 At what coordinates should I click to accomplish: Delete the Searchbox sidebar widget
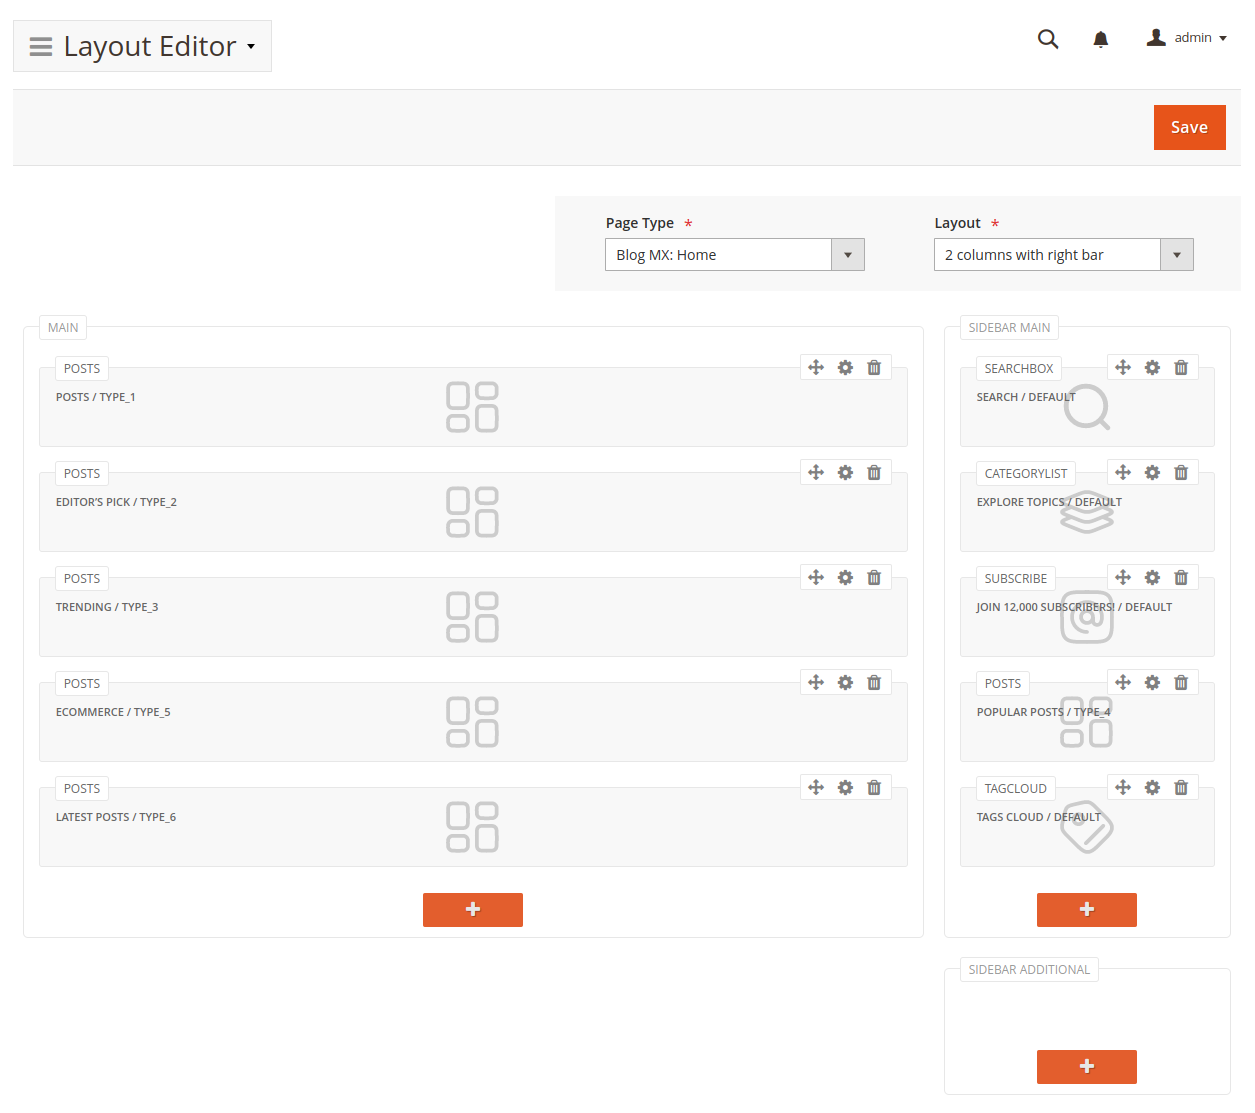click(x=1181, y=368)
